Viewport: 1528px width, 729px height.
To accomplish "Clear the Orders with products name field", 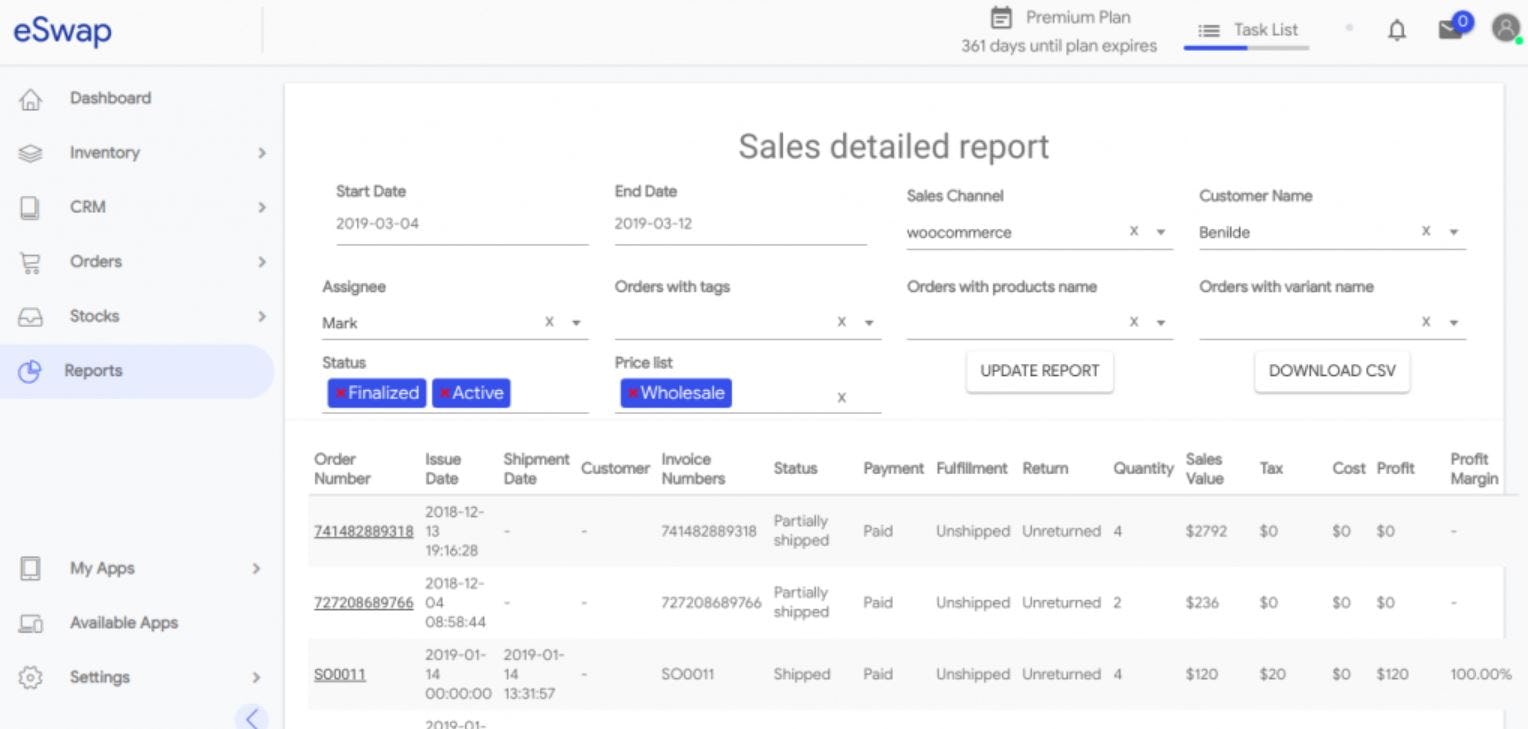I will coord(1134,322).
